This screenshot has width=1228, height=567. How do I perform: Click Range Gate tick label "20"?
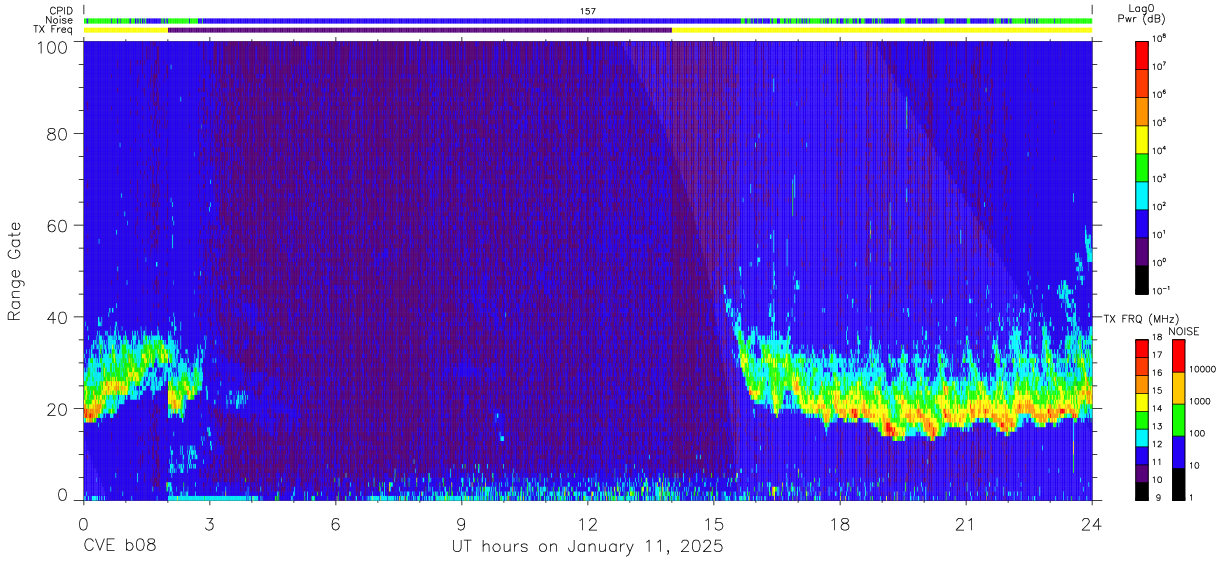58,409
